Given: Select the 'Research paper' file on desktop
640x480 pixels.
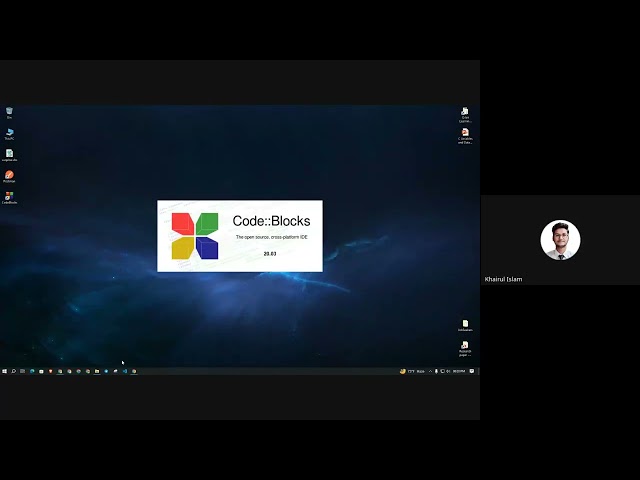Looking at the screenshot, I should [x=465, y=349].
